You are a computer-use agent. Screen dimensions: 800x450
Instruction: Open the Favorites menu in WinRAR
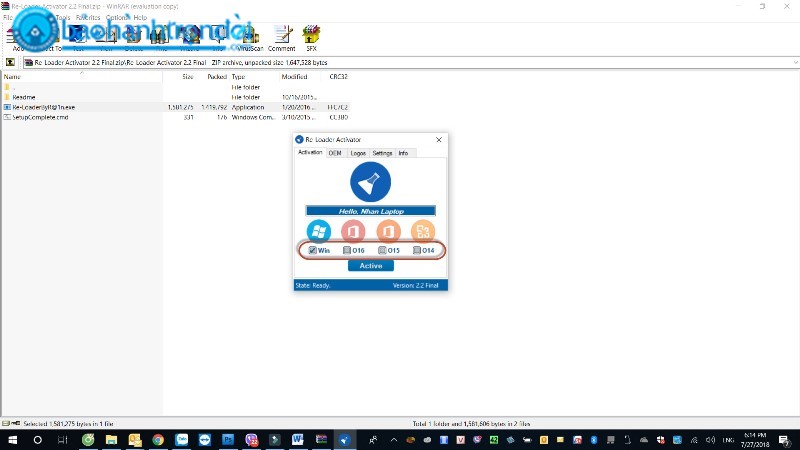tap(88, 17)
